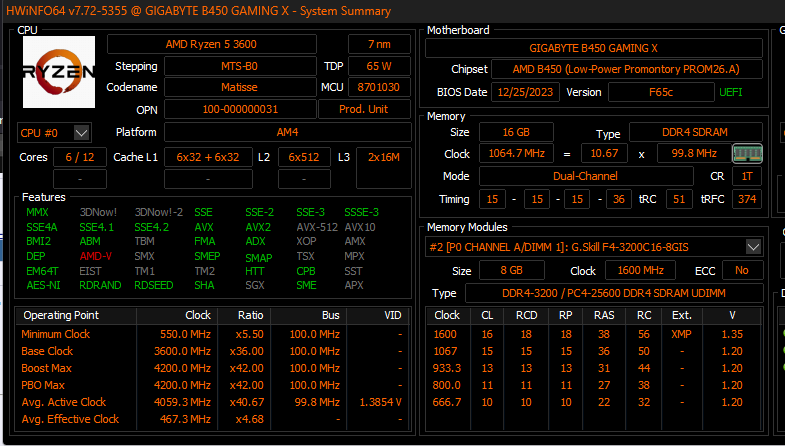Click the SSE4.2 feature indicator

pyautogui.click(x=151, y=227)
